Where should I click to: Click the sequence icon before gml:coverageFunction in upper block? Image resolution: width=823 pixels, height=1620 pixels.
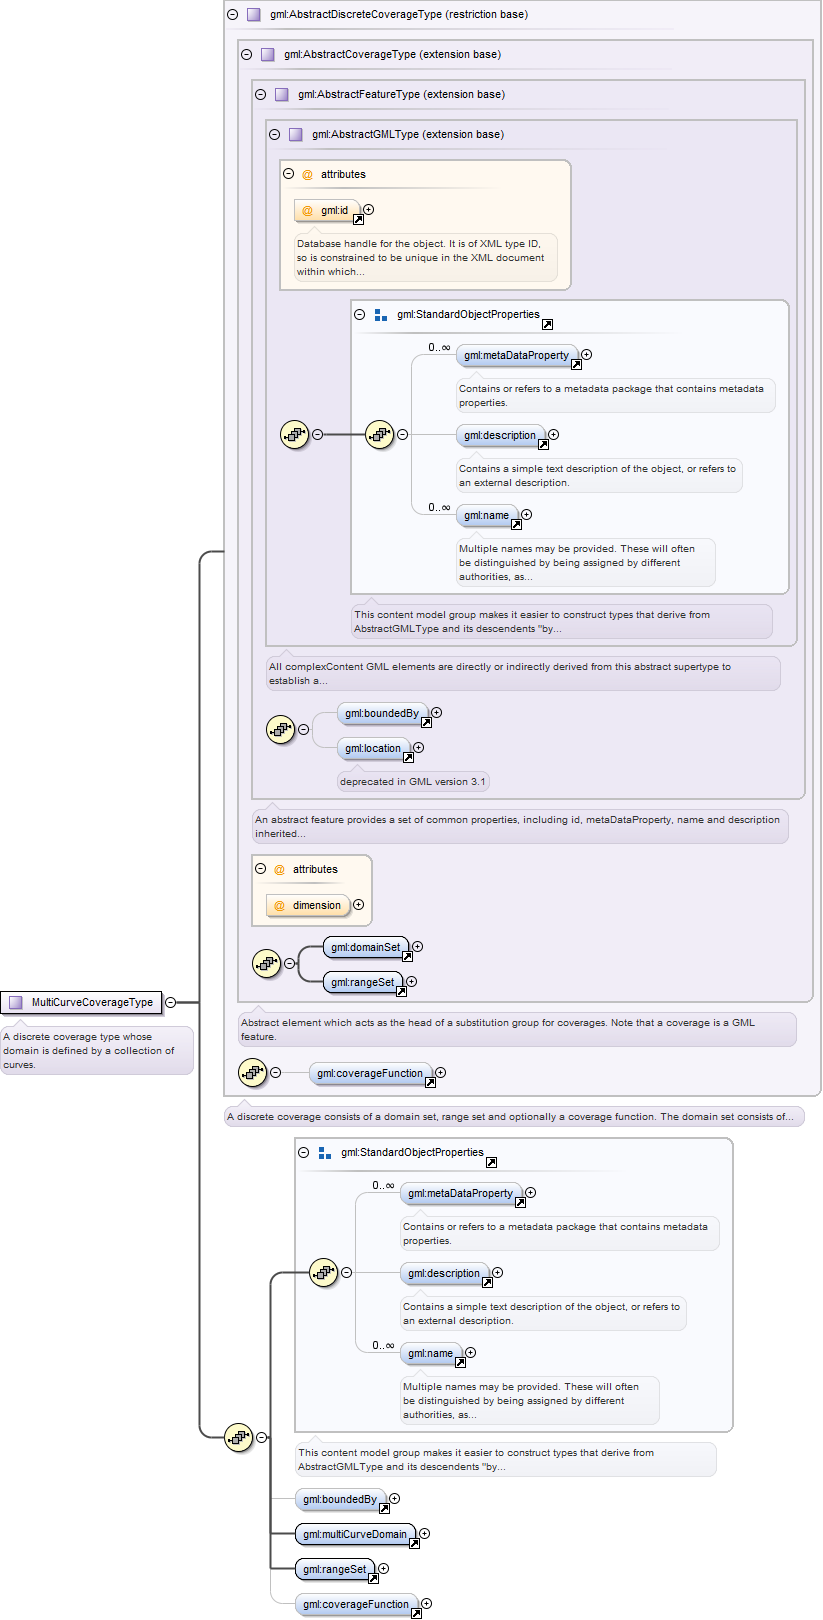point(252,1073)
